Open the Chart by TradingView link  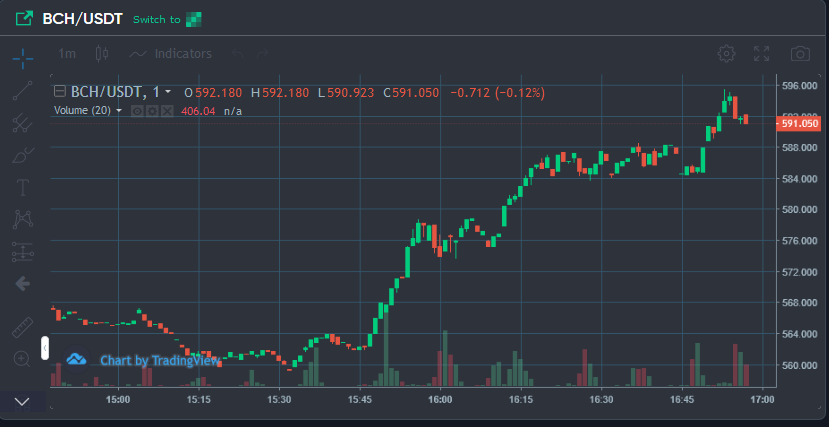point(160,360)
